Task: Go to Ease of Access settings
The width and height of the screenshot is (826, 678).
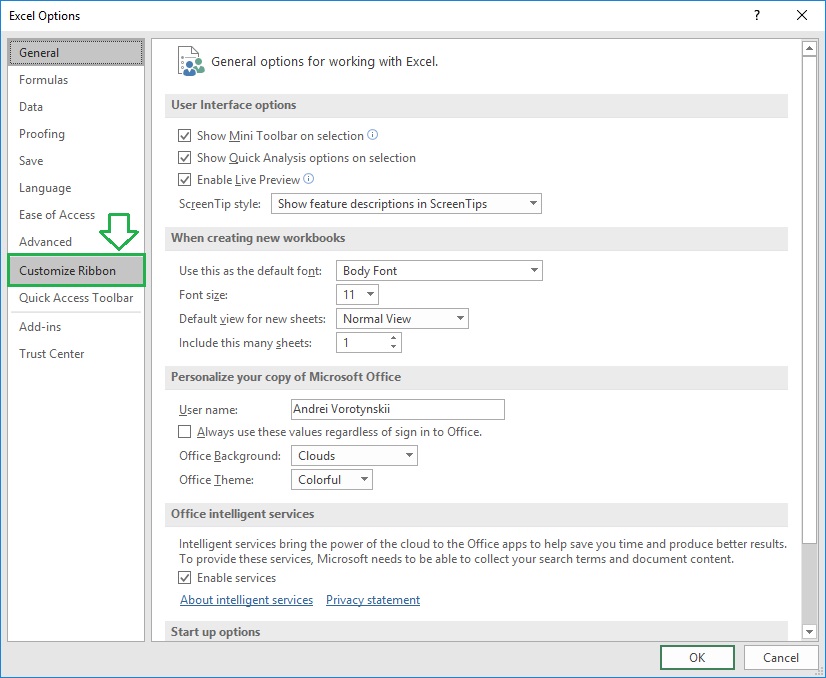Action: tap(76, 215)
